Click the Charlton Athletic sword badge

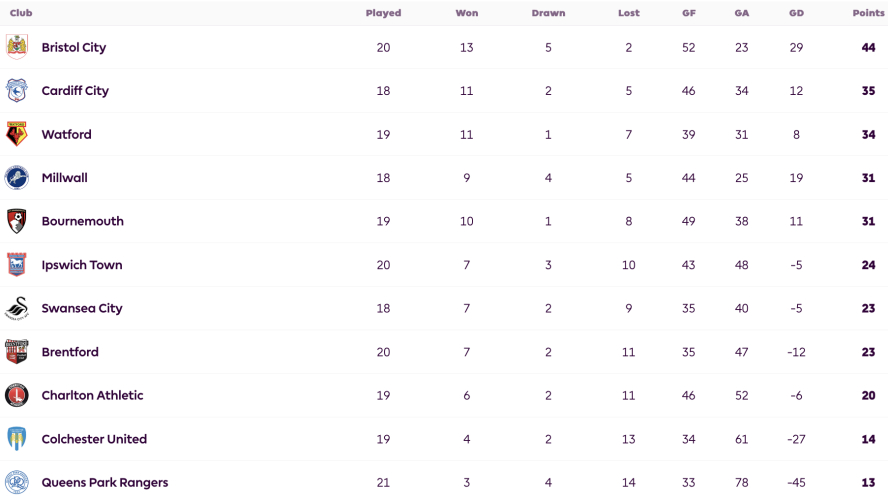click(17, 395)
